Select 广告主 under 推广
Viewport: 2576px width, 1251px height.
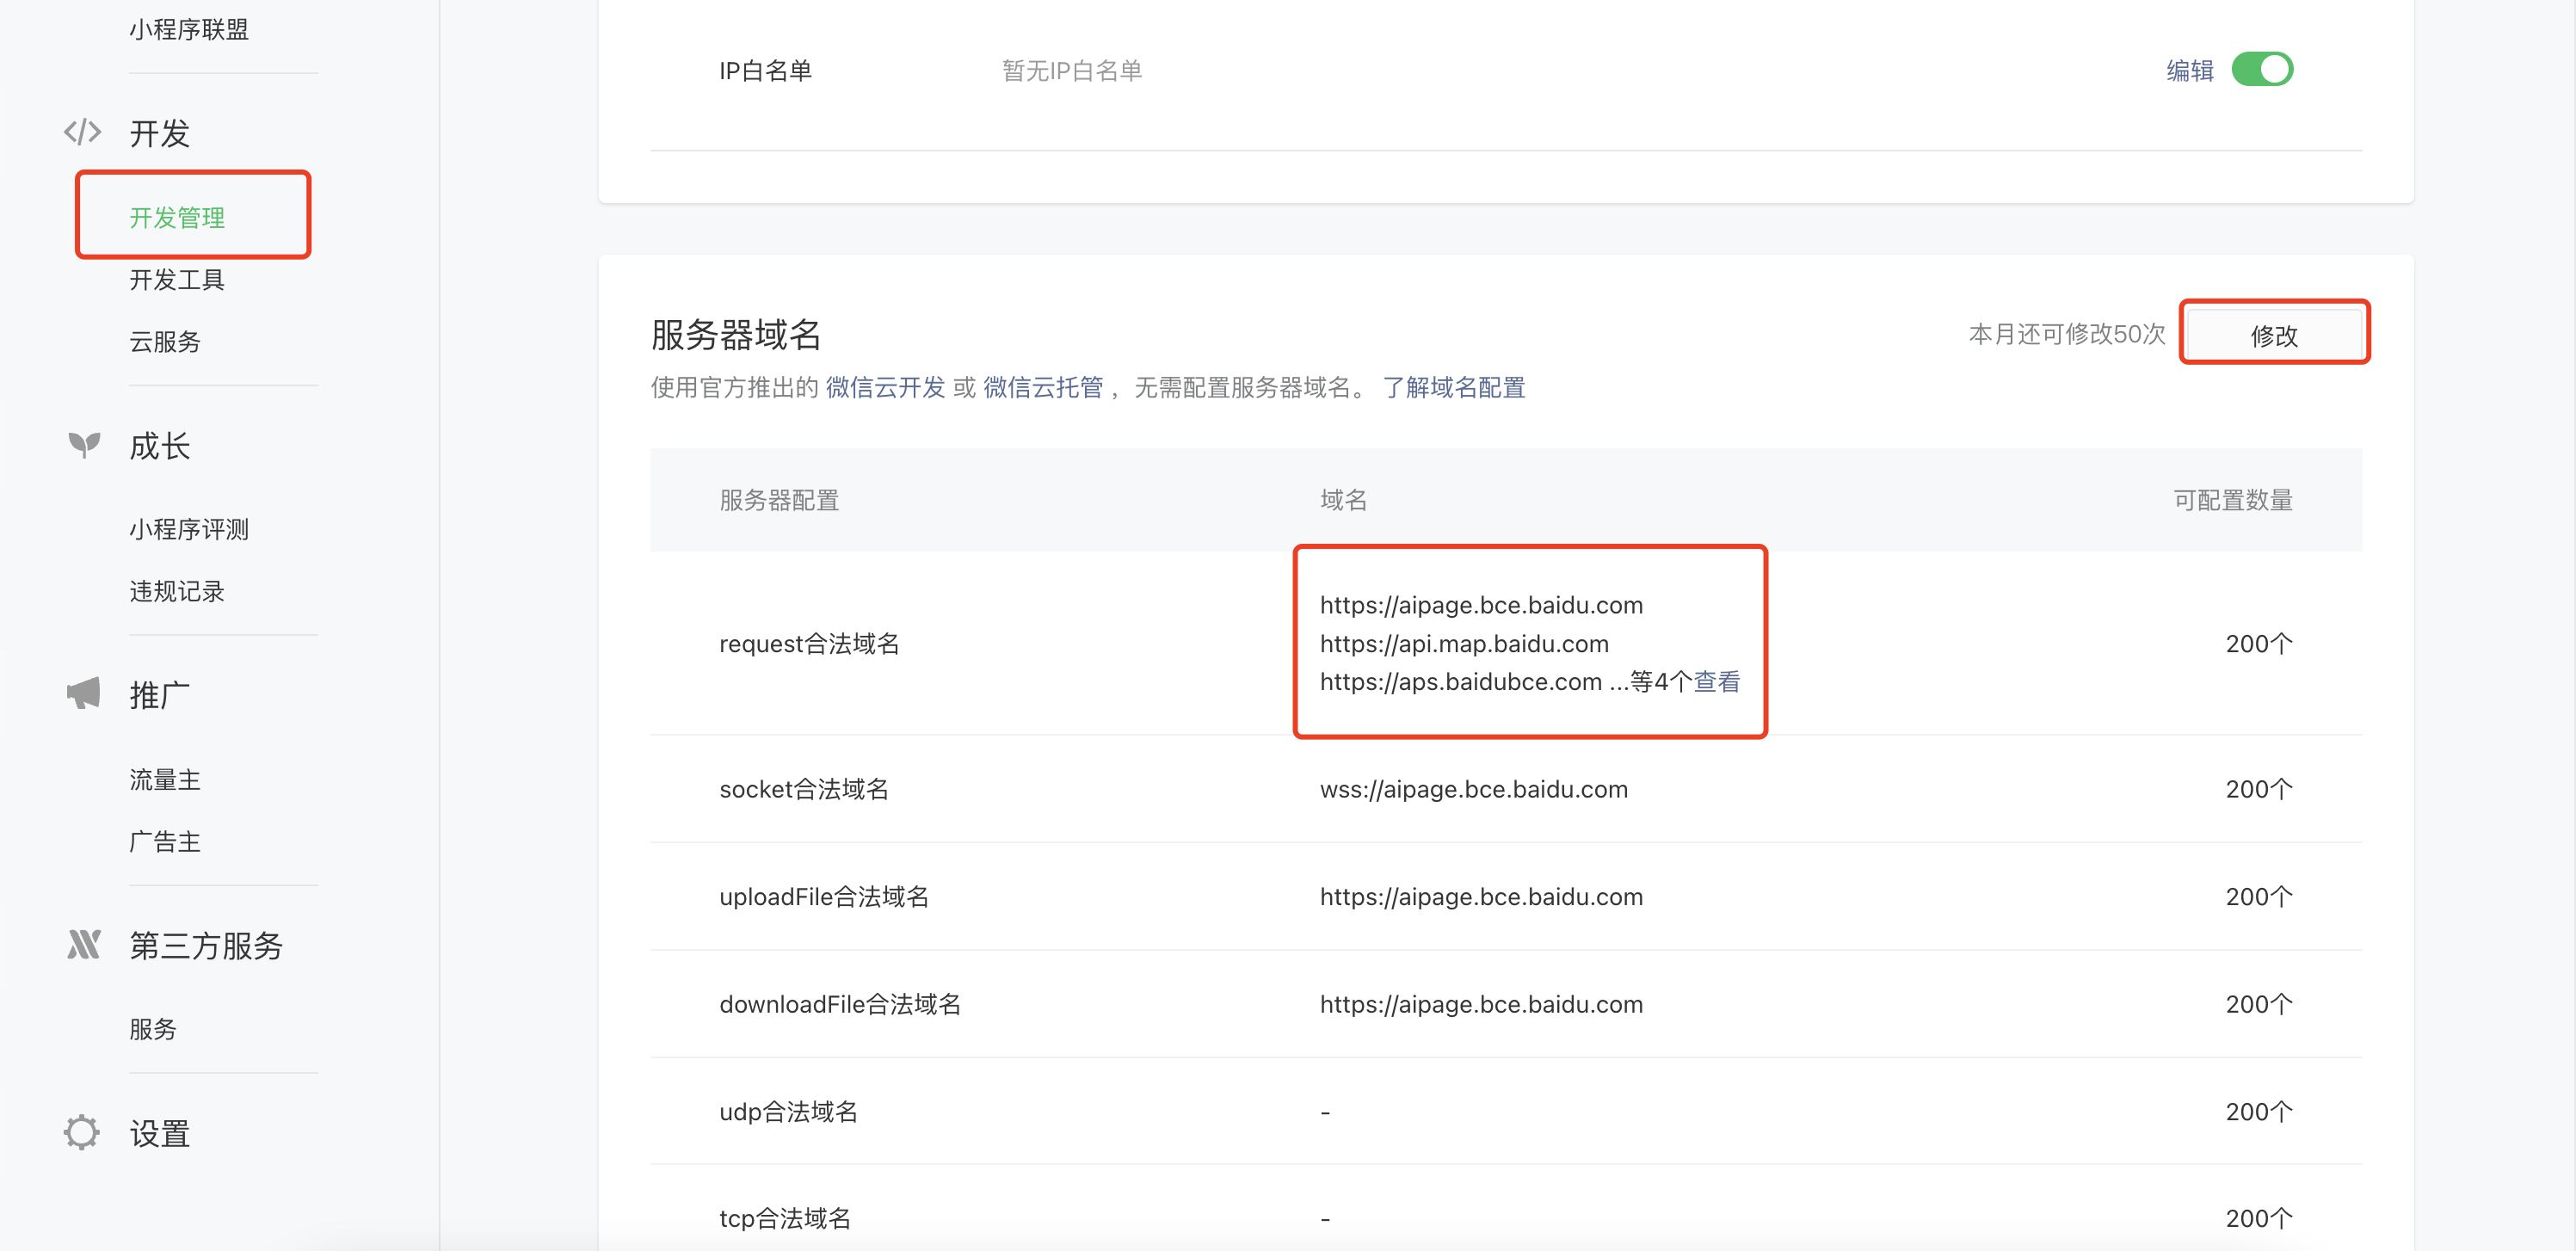coord(165,841)
